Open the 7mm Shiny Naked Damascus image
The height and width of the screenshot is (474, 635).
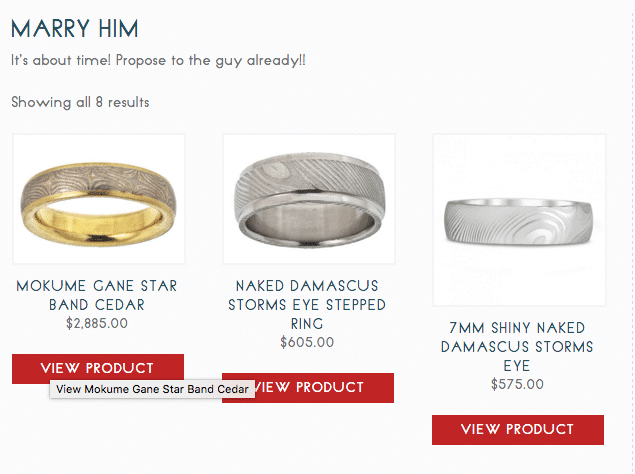click(x=518, y=219)
